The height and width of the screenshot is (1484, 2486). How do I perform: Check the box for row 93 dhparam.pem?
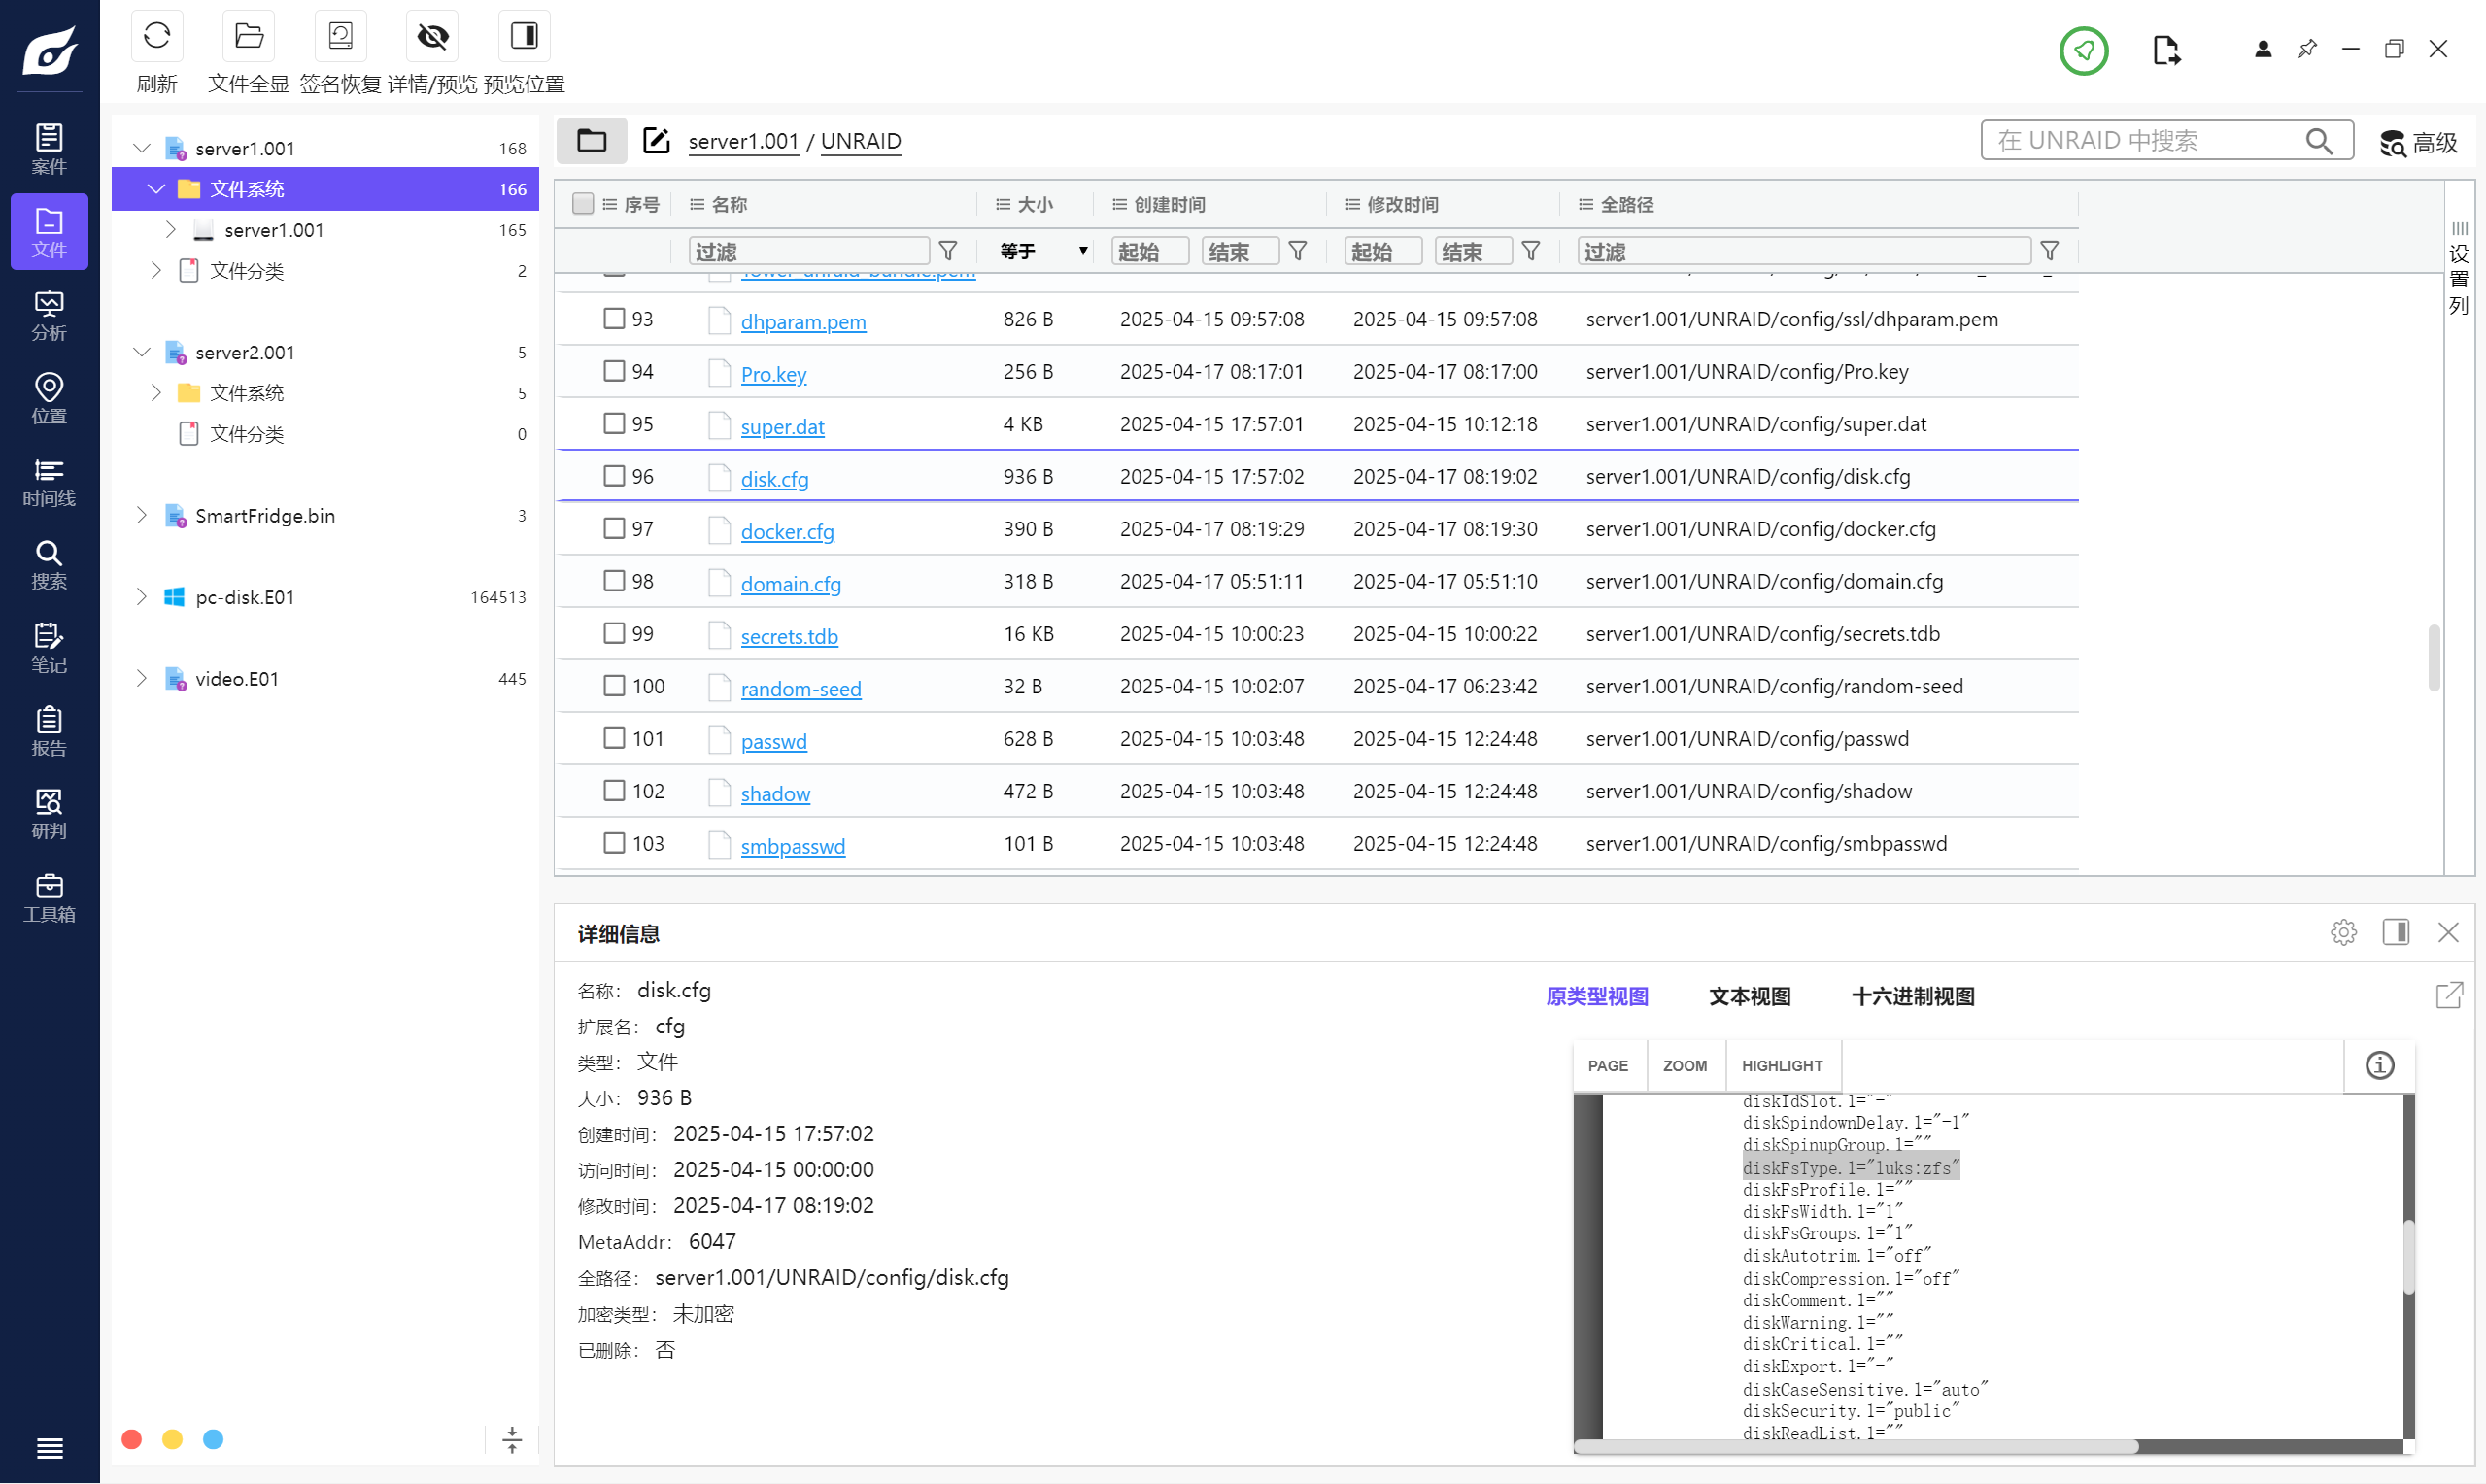[614, 318]
